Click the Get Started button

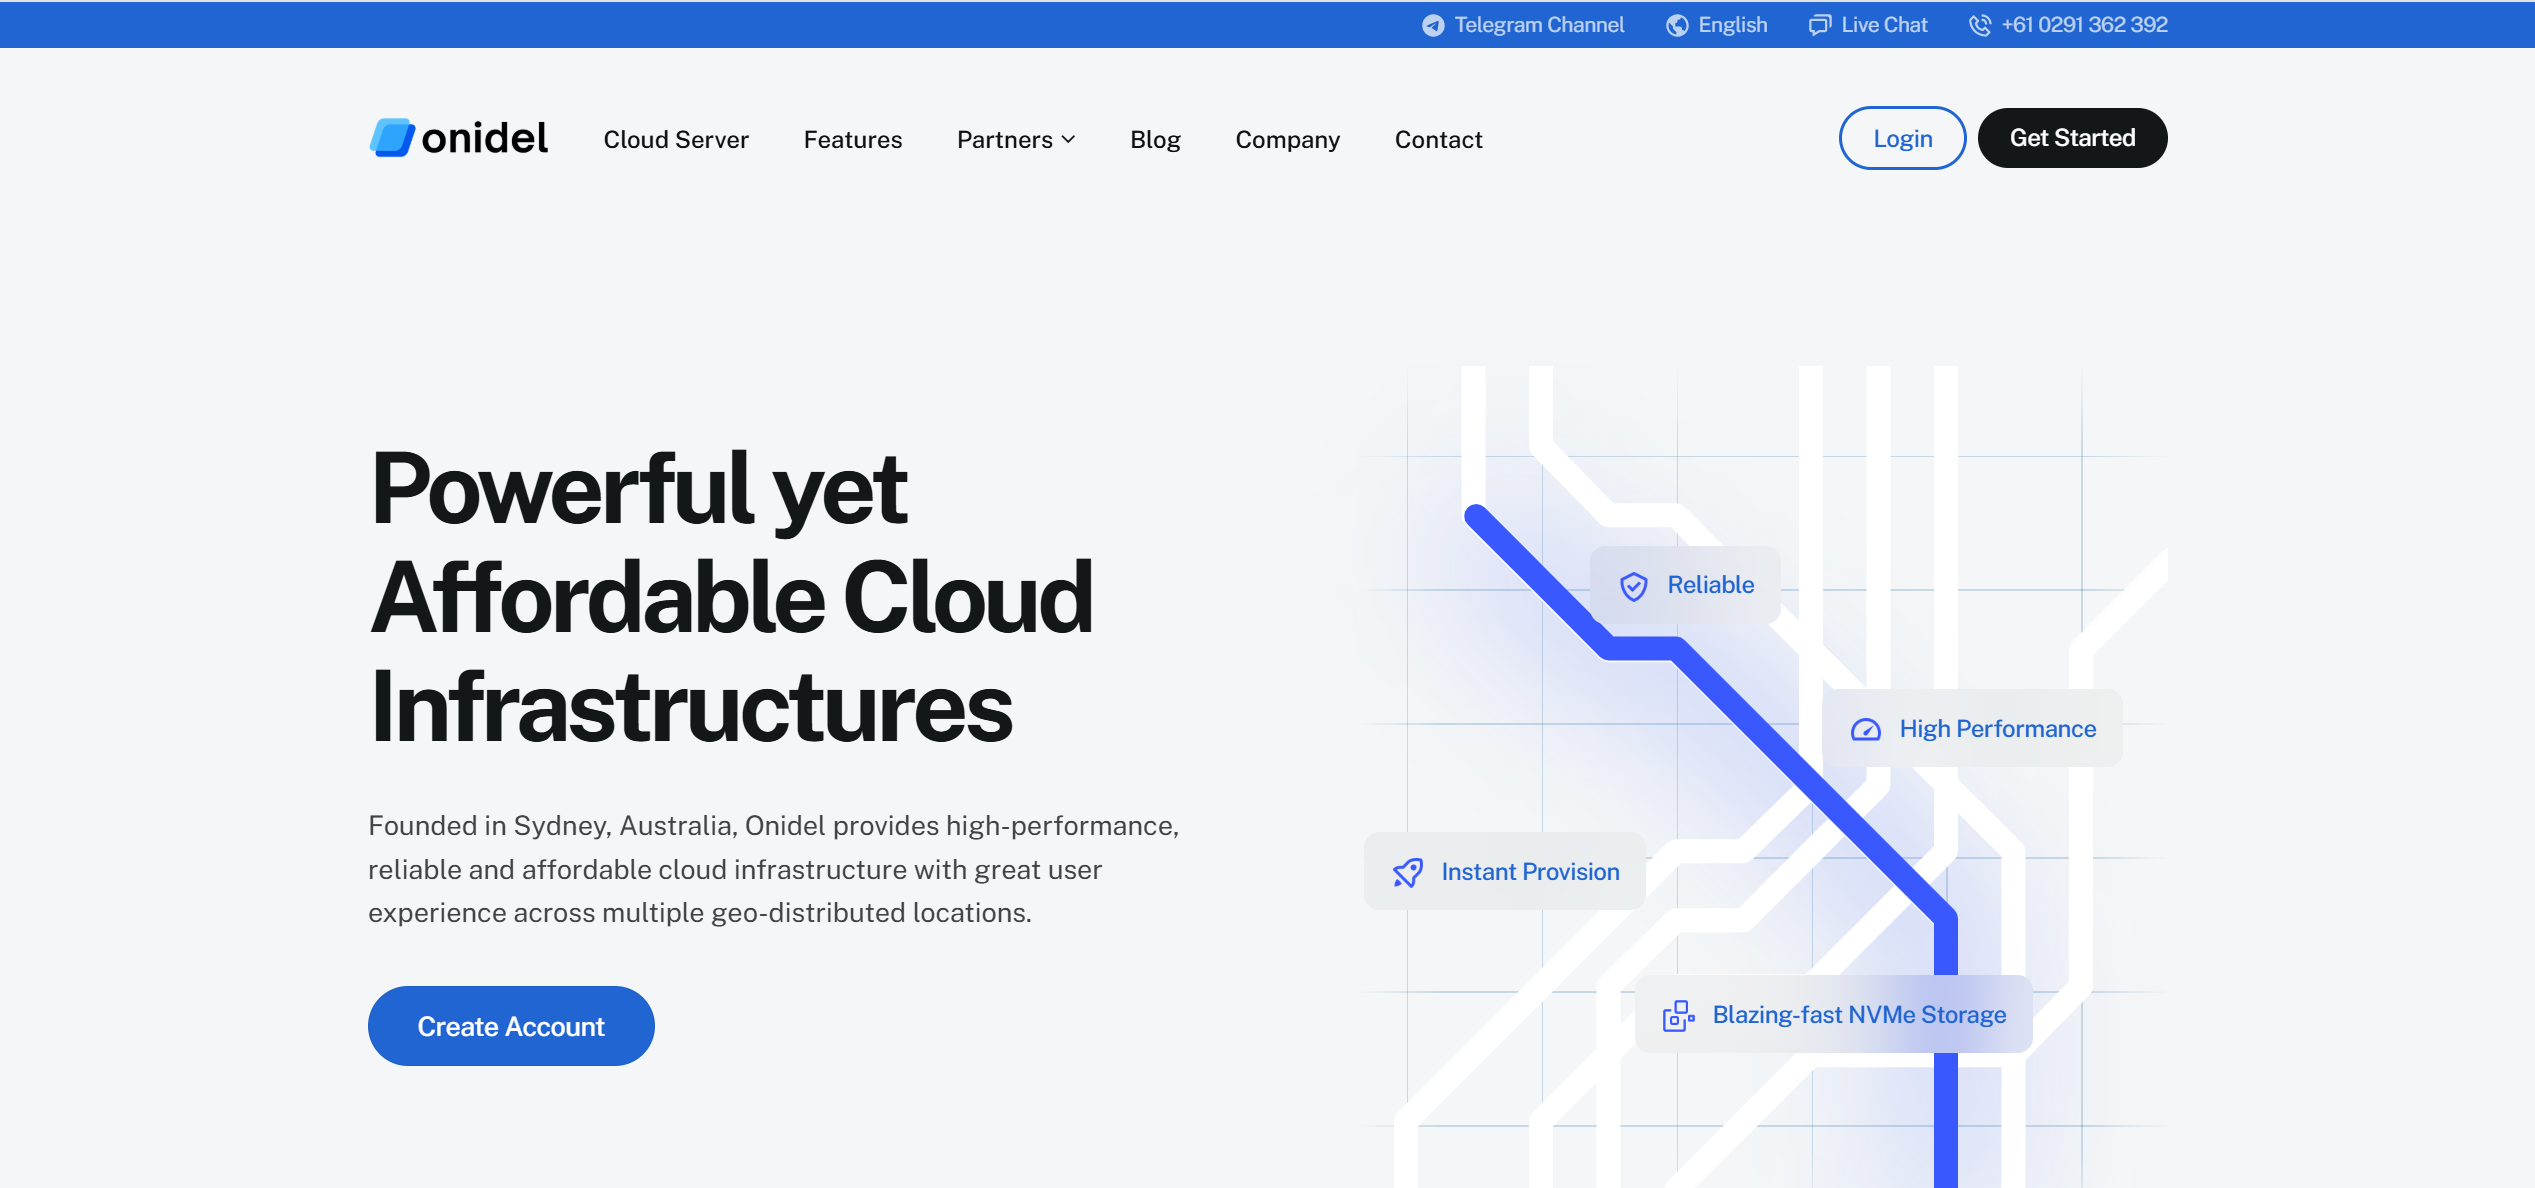click(2073, 138)
